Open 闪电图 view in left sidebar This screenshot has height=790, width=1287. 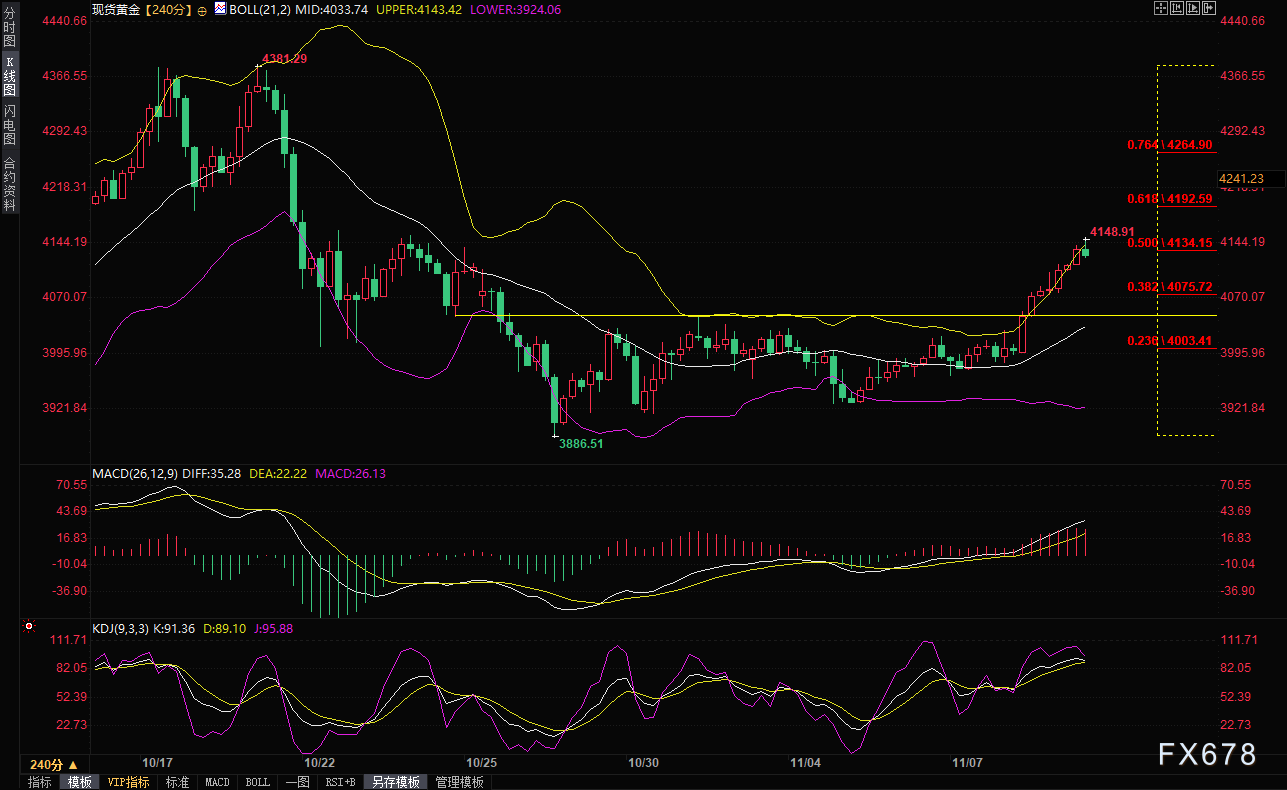tap(9, 124)
